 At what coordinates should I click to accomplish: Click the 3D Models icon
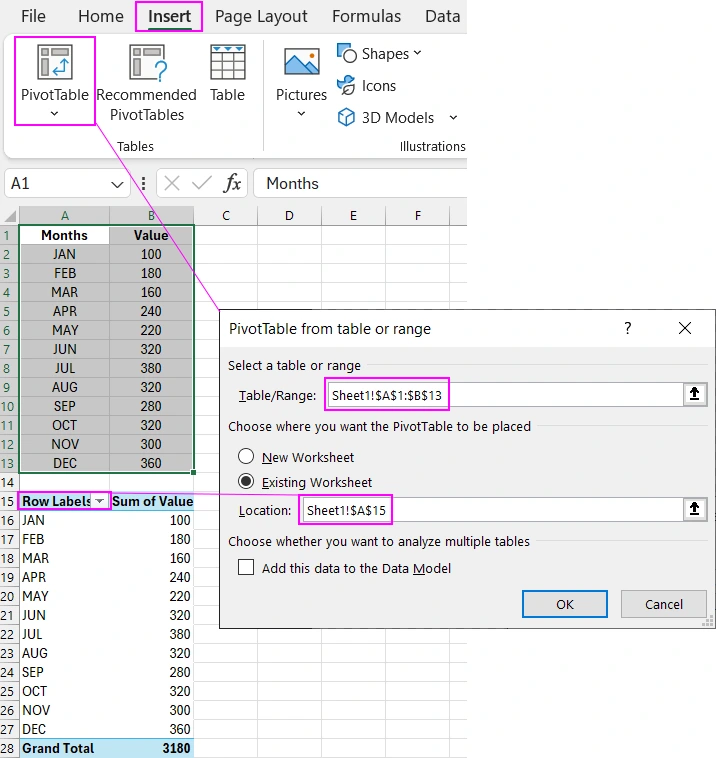347,118
